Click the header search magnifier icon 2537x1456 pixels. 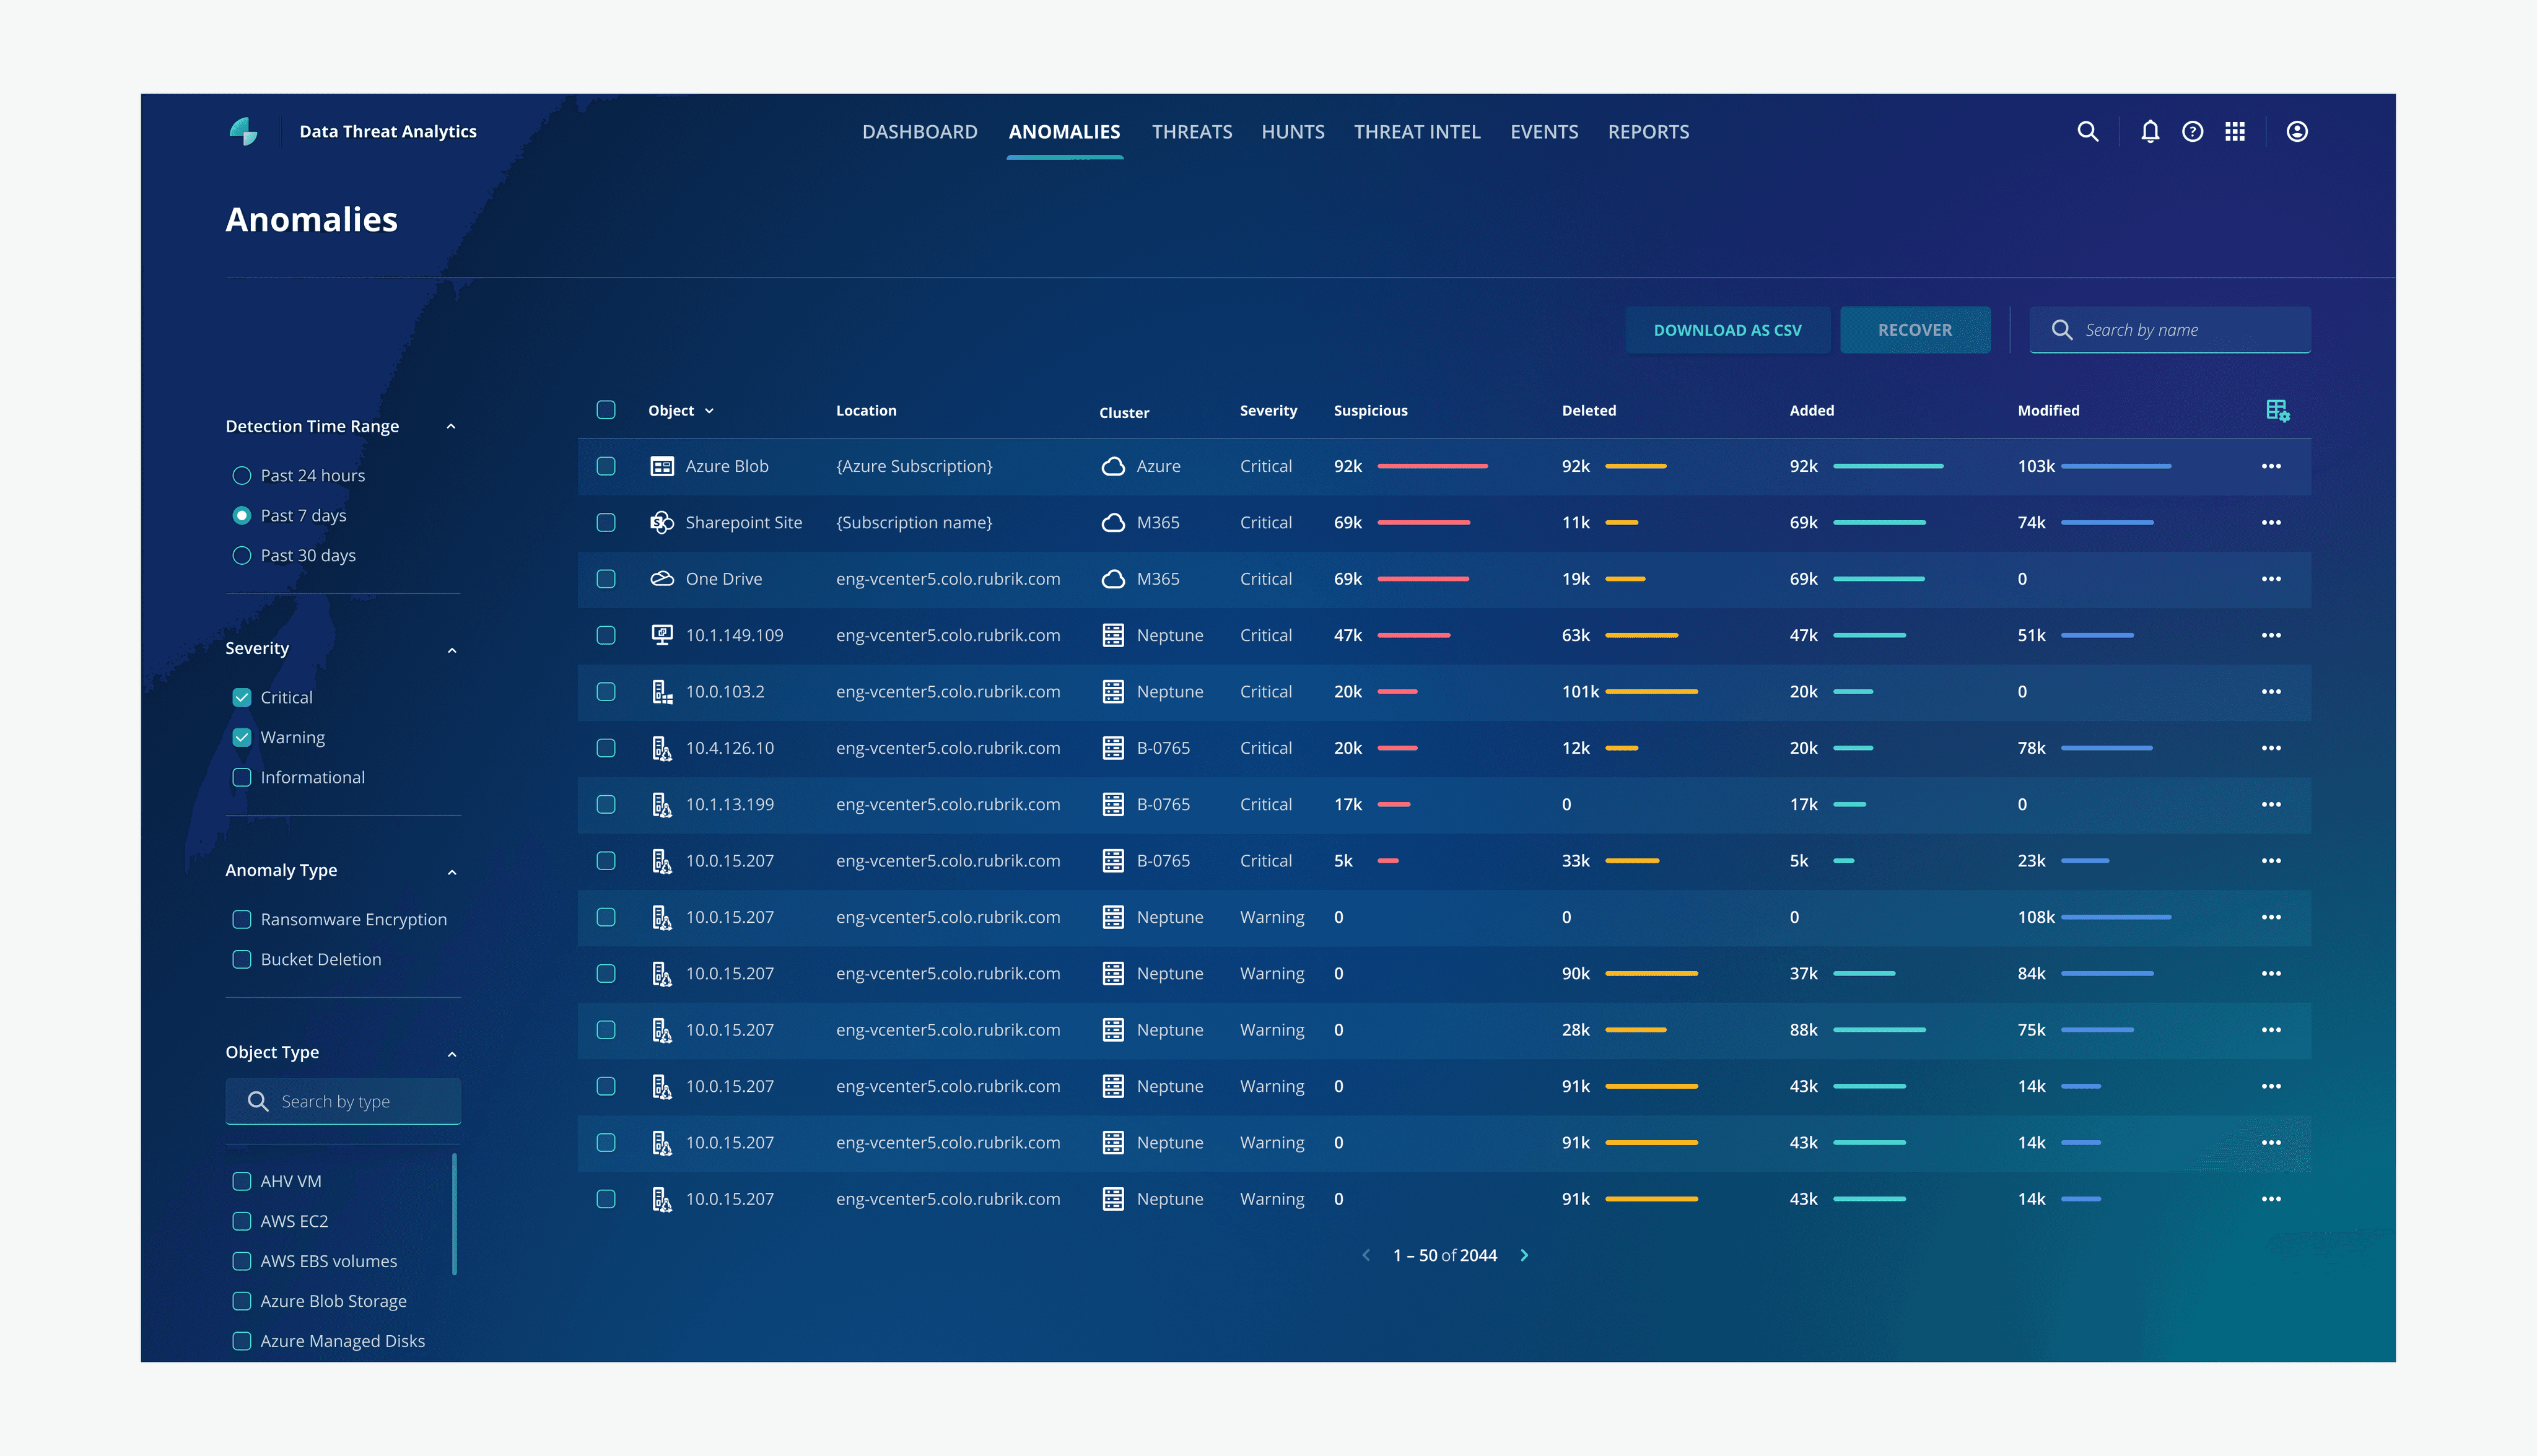2087,132
